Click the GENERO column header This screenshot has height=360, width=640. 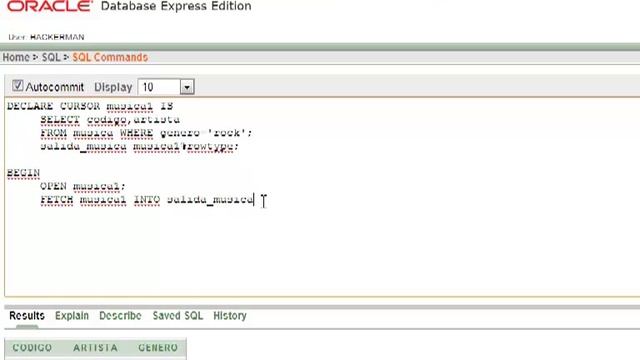tap(158, 348)
